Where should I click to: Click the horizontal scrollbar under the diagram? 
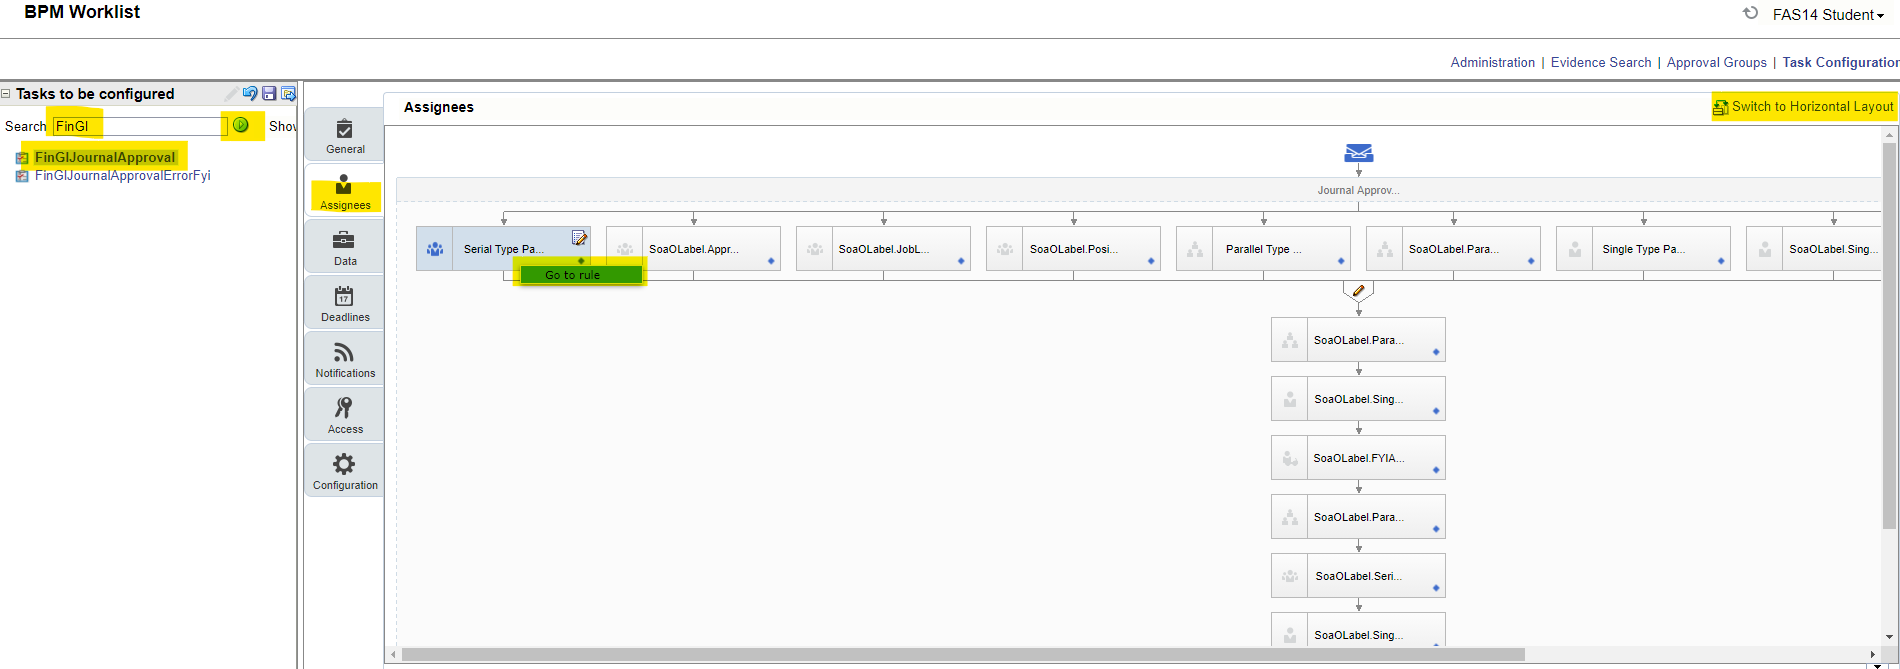click(962, 655)
